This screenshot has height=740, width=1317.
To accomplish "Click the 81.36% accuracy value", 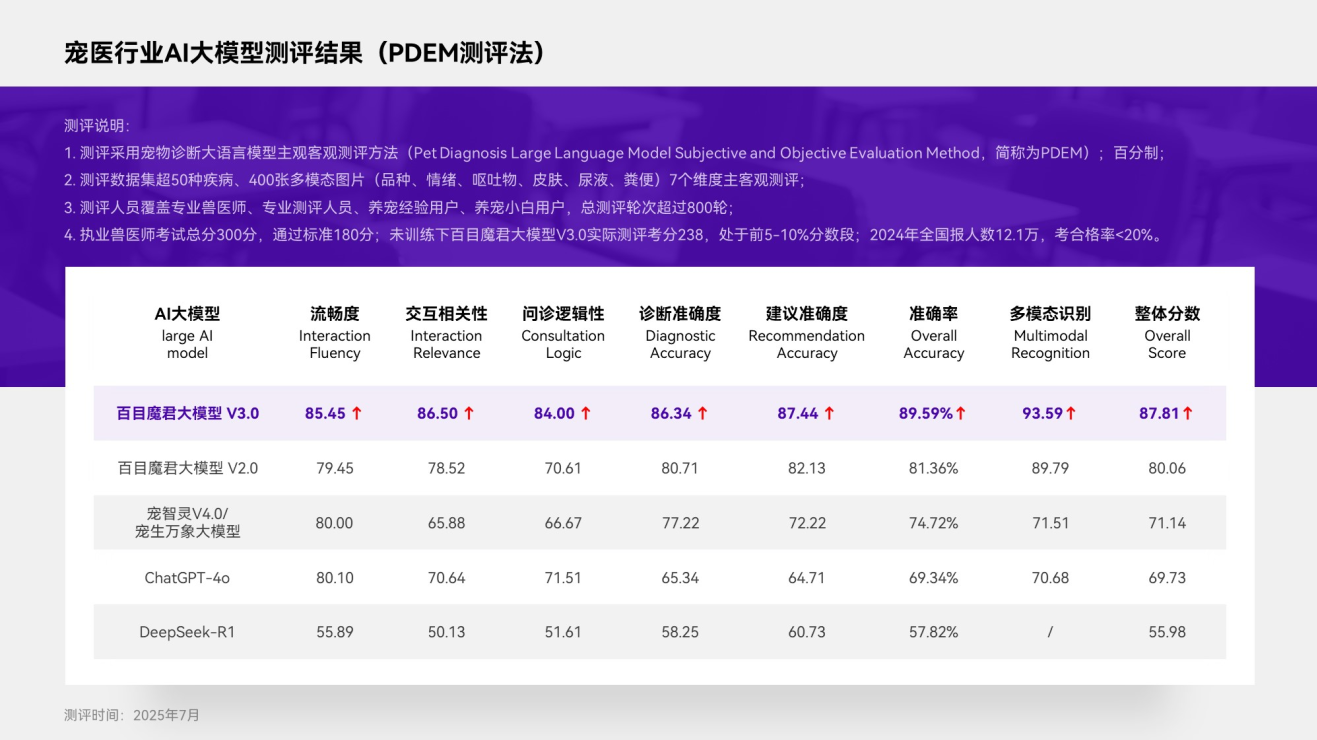I will tap(934, 468).
